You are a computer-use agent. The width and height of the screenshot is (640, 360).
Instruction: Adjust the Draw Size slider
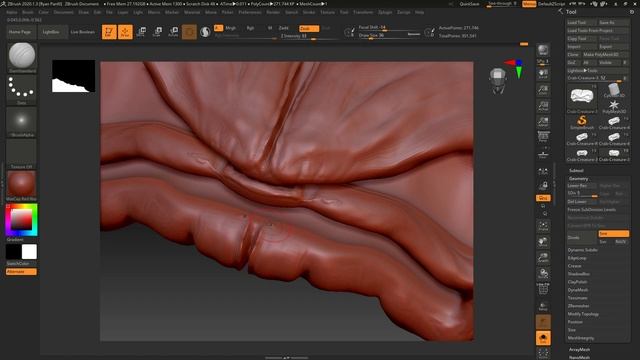(x=389, y=36)
